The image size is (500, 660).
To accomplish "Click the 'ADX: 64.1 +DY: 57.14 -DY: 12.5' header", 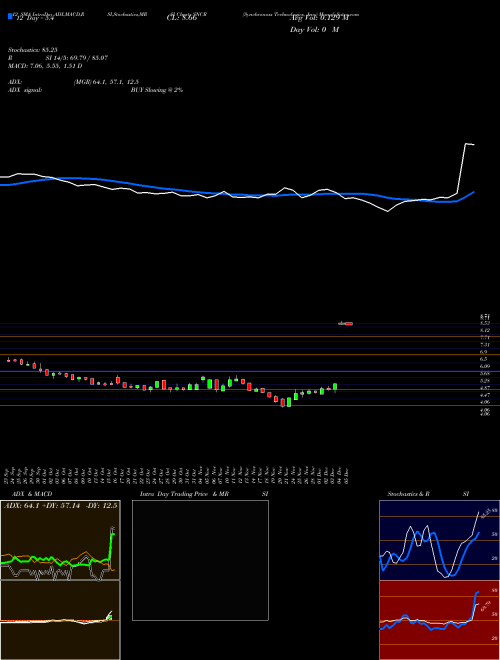I will (x=60, y=505).
